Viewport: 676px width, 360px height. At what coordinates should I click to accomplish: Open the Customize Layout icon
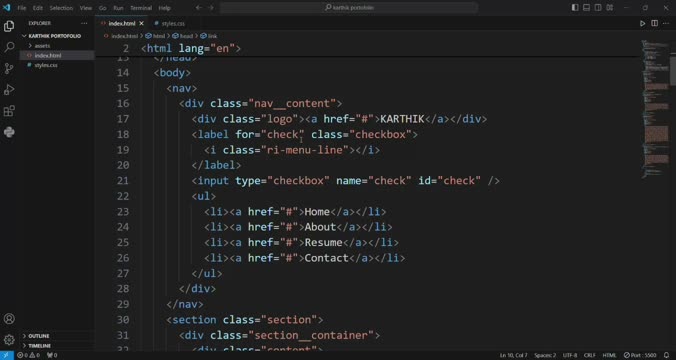tap(610, 8)
